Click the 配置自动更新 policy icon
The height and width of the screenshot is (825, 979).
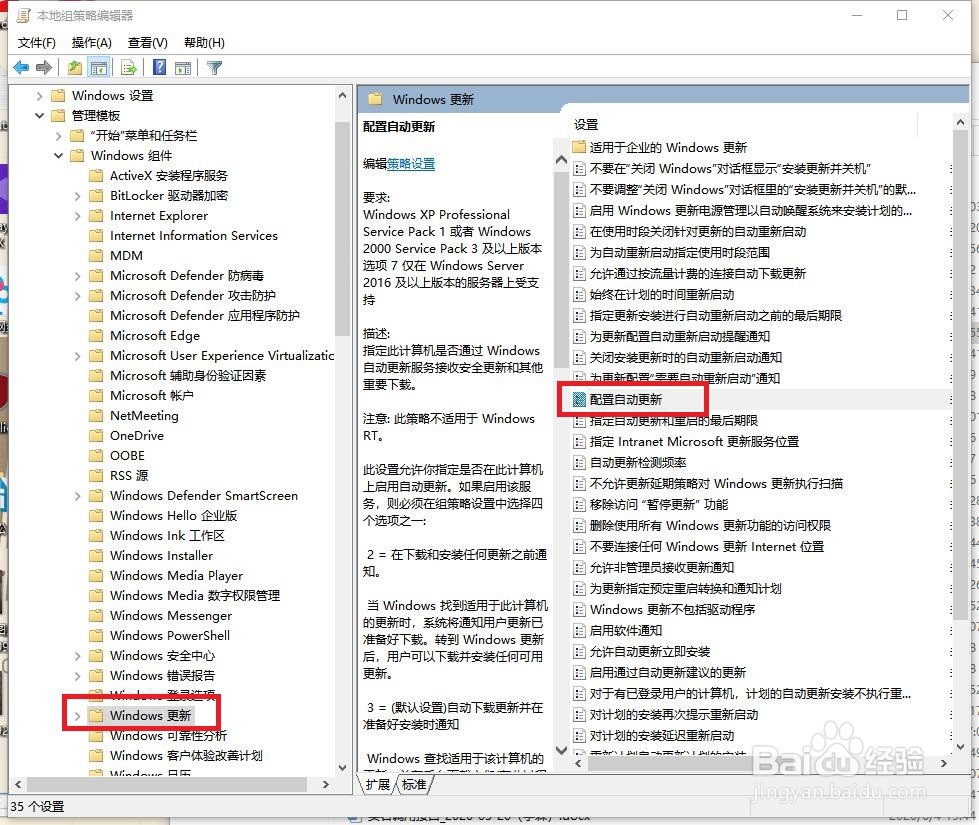pyautogui.click(x=579, y=400)
